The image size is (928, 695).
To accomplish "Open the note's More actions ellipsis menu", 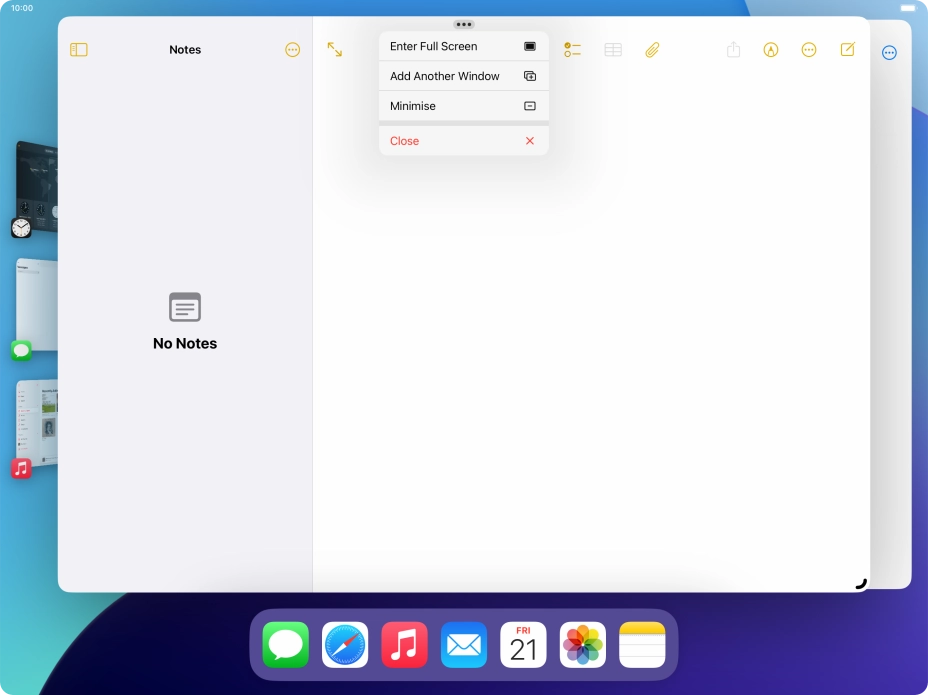I will click(x=809, y=49).
